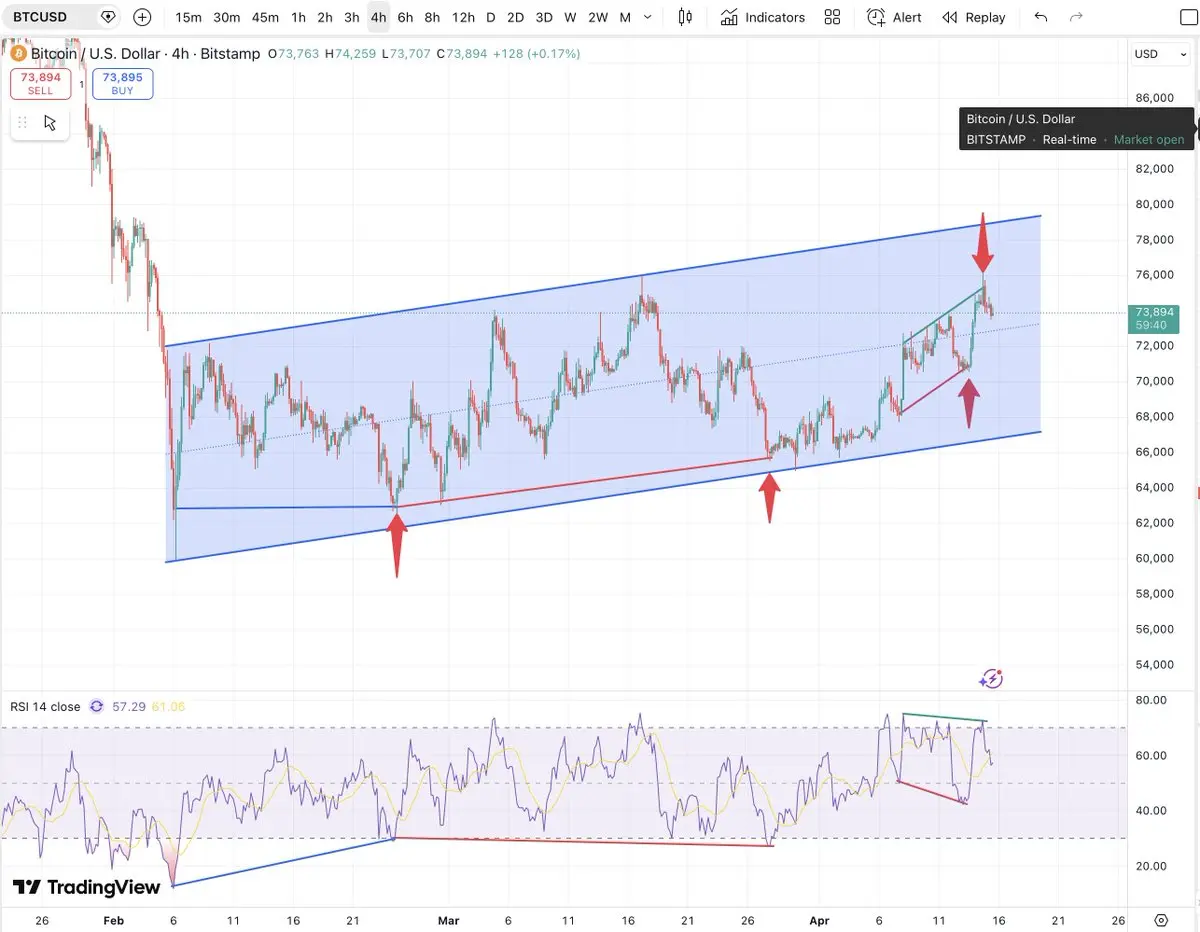Viewport: 1200px width, 932px height.
Task: Click the 'Market open' status in tooltip
Action: 1149,140
